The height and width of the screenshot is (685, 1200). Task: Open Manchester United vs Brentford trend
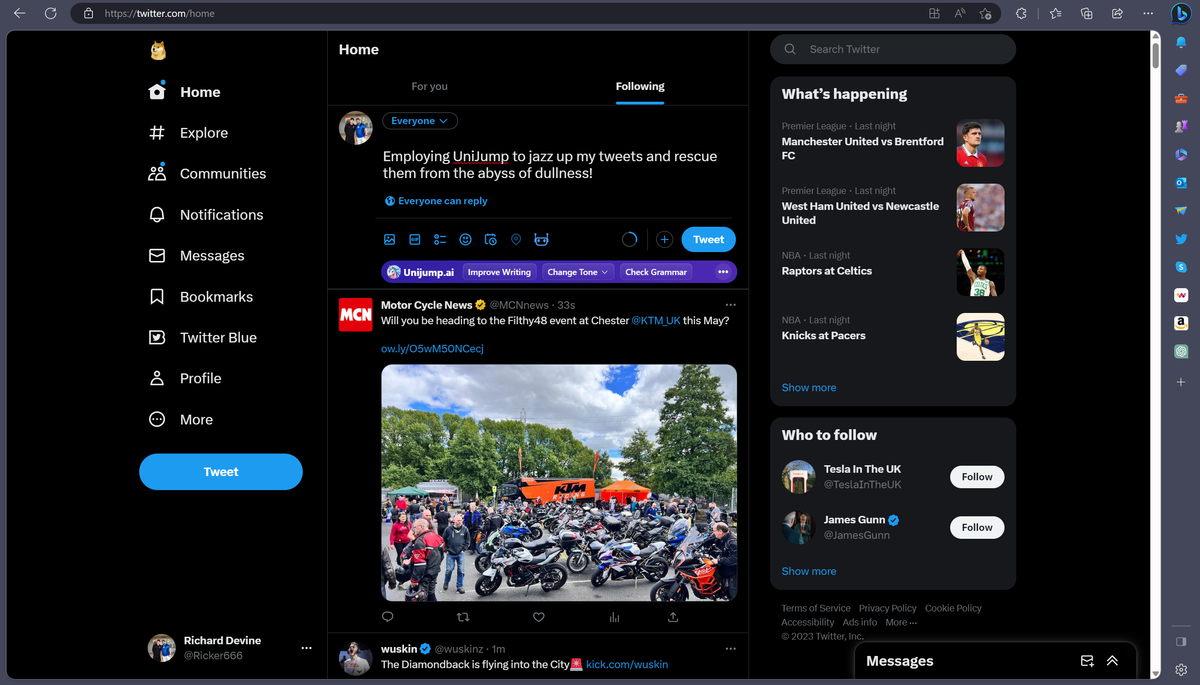click(893, 142)
